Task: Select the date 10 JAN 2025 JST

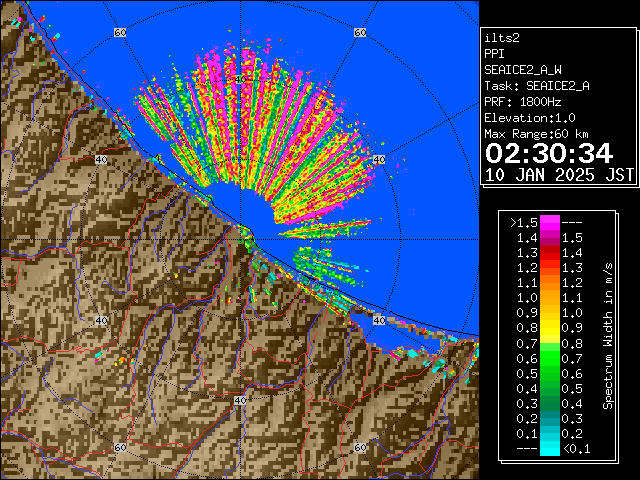Action: pos(559,175)
